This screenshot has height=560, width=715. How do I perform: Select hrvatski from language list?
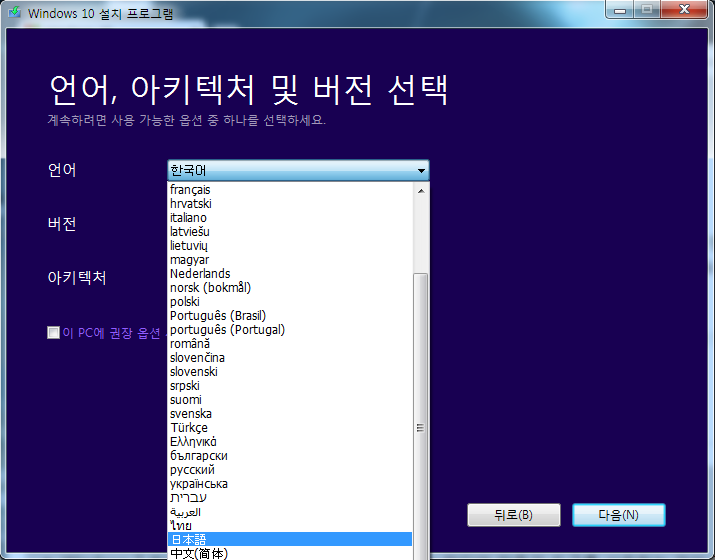290,203
